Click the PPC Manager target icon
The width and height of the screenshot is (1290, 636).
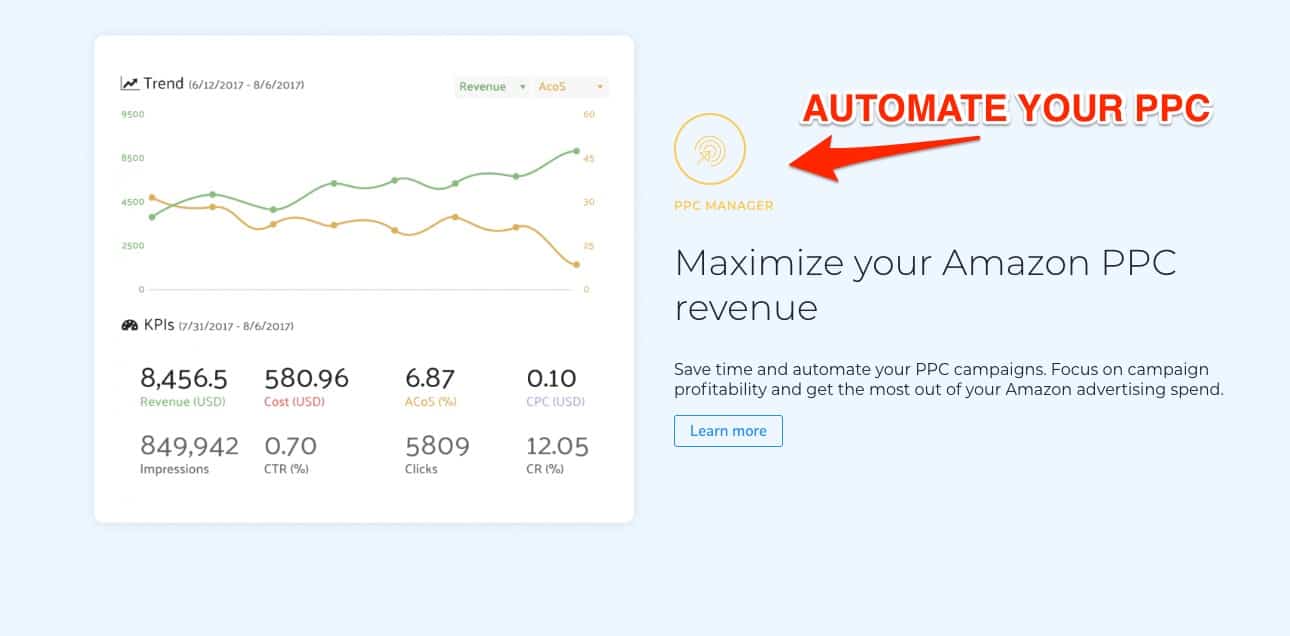[x=710, y=150]
